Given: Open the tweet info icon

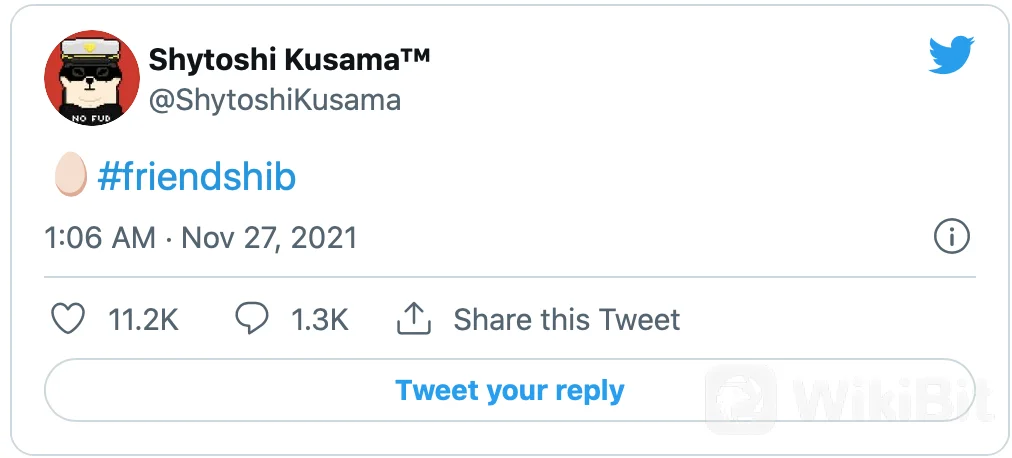Looking at the screenshot, I should click(951, 237).
